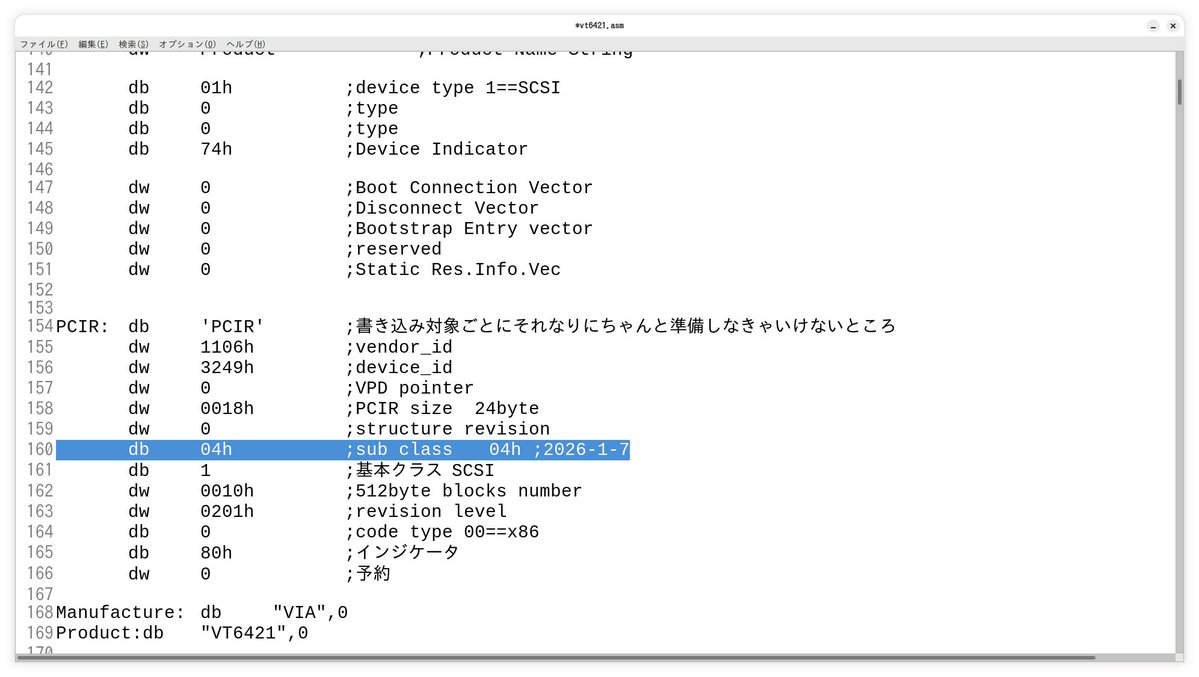Open the 検索(S) menu
The width and height of the screenshot is (1199, 677).
133,44
